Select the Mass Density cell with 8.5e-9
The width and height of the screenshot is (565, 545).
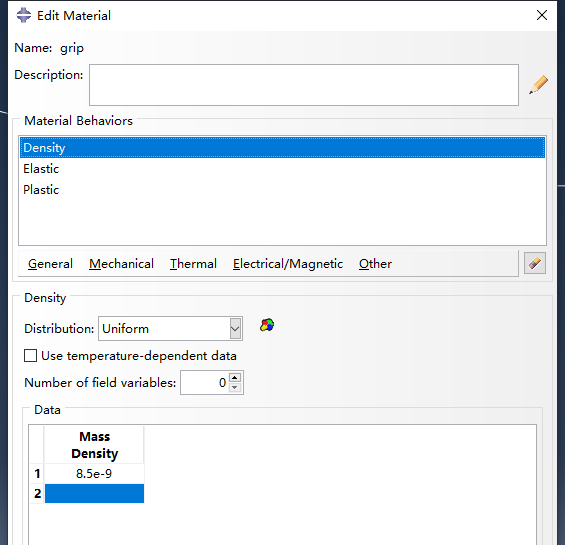94,474
